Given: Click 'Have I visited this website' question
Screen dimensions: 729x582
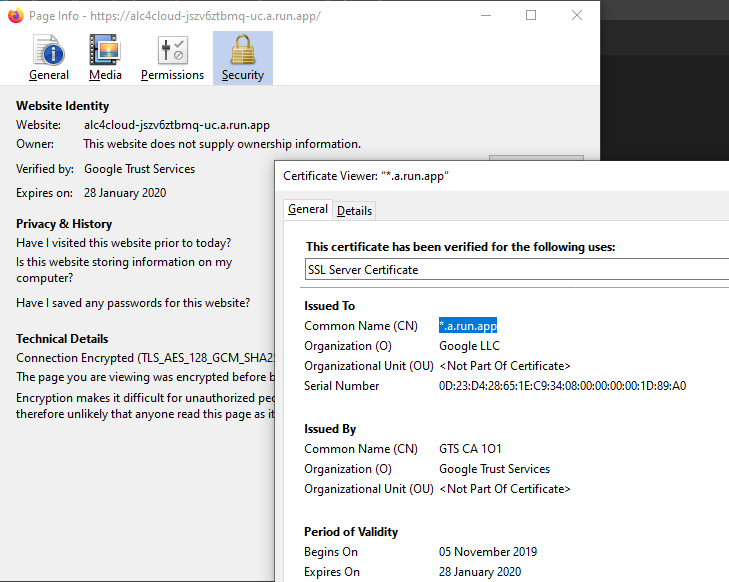Looking at the screenshot, I should 124,243.
